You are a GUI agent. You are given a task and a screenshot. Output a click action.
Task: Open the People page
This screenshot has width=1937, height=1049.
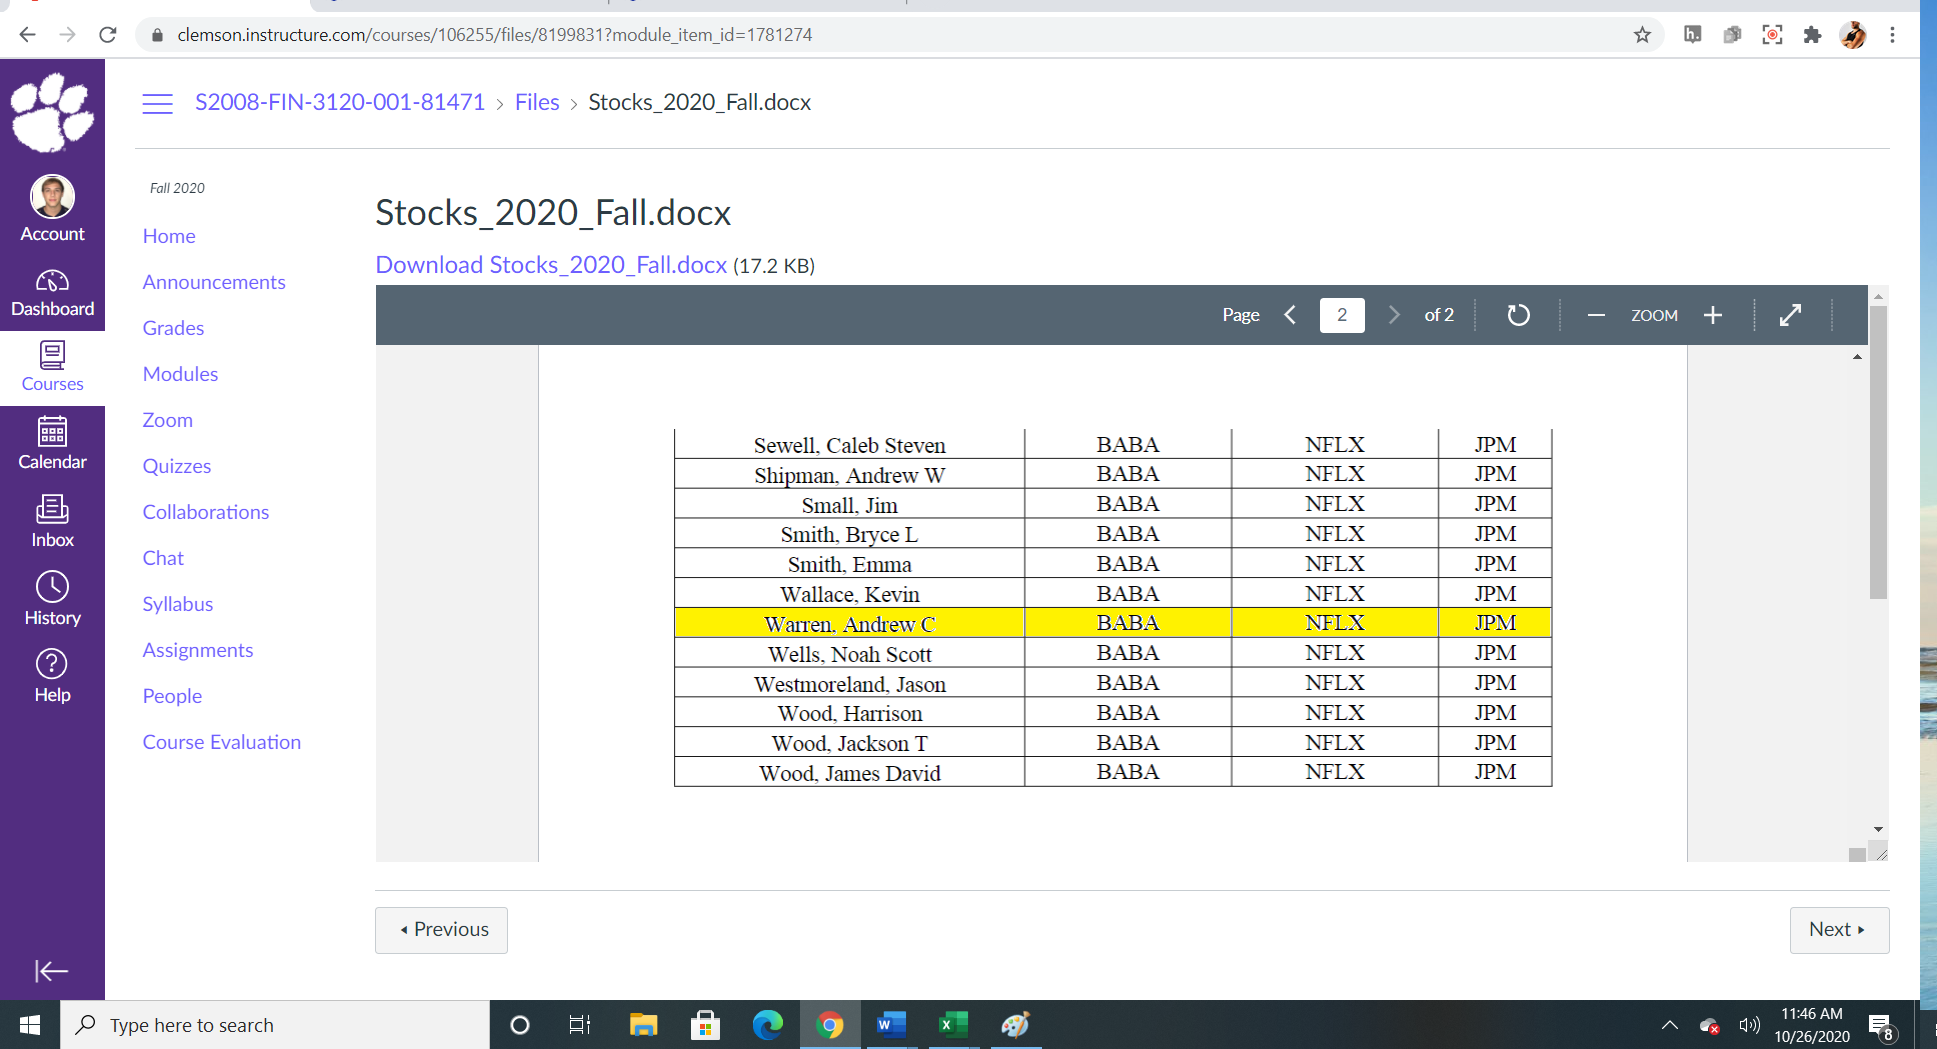pyautogui.click(x=172, y=696)
